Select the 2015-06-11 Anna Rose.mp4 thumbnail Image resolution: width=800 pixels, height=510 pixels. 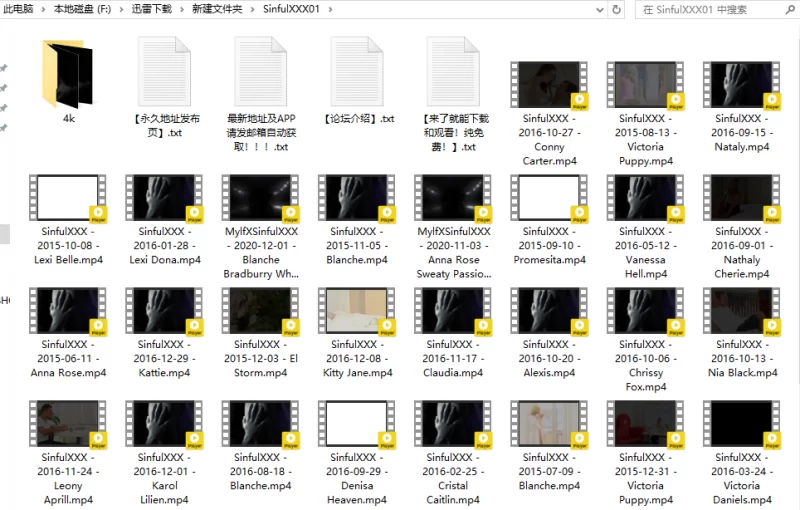point(68,311)
